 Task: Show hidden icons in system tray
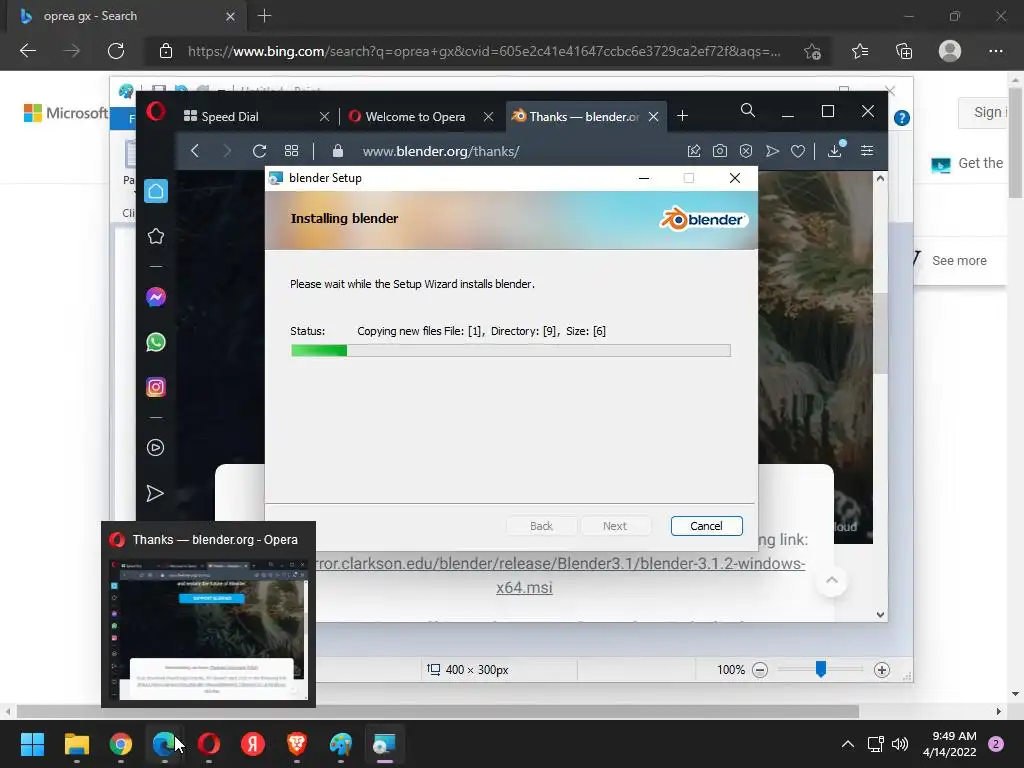click(848, 744)
